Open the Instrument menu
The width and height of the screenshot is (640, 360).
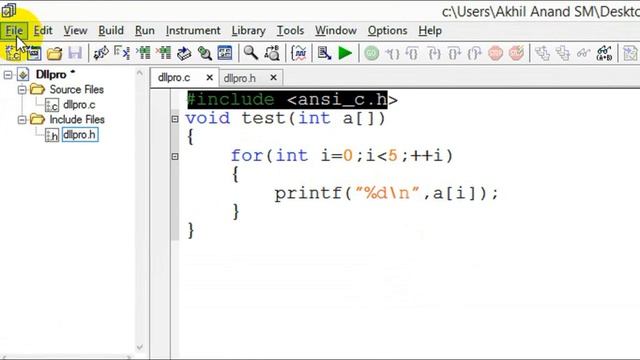click(193, 31)
